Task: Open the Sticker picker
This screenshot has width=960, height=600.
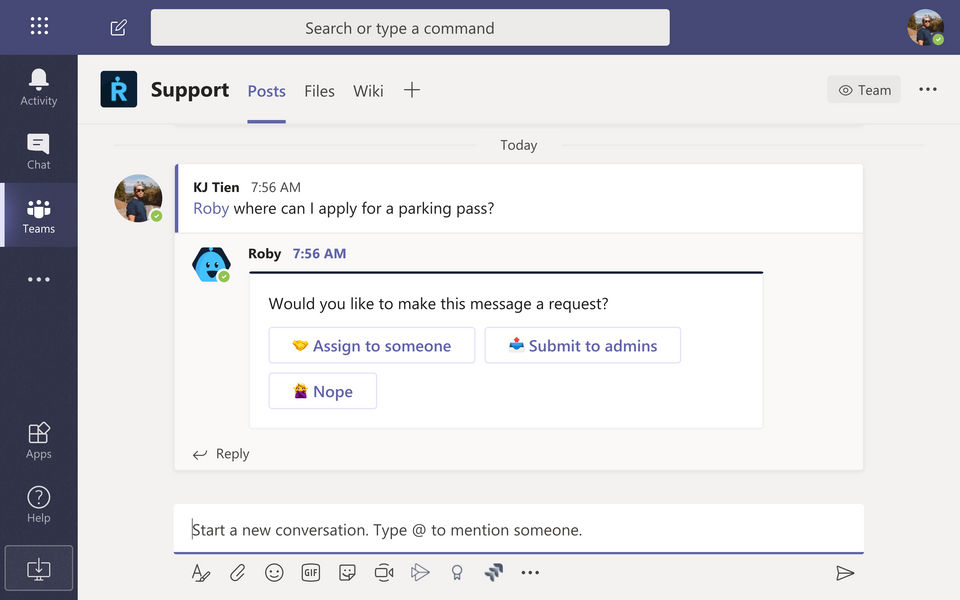Action: click(347, 573)
